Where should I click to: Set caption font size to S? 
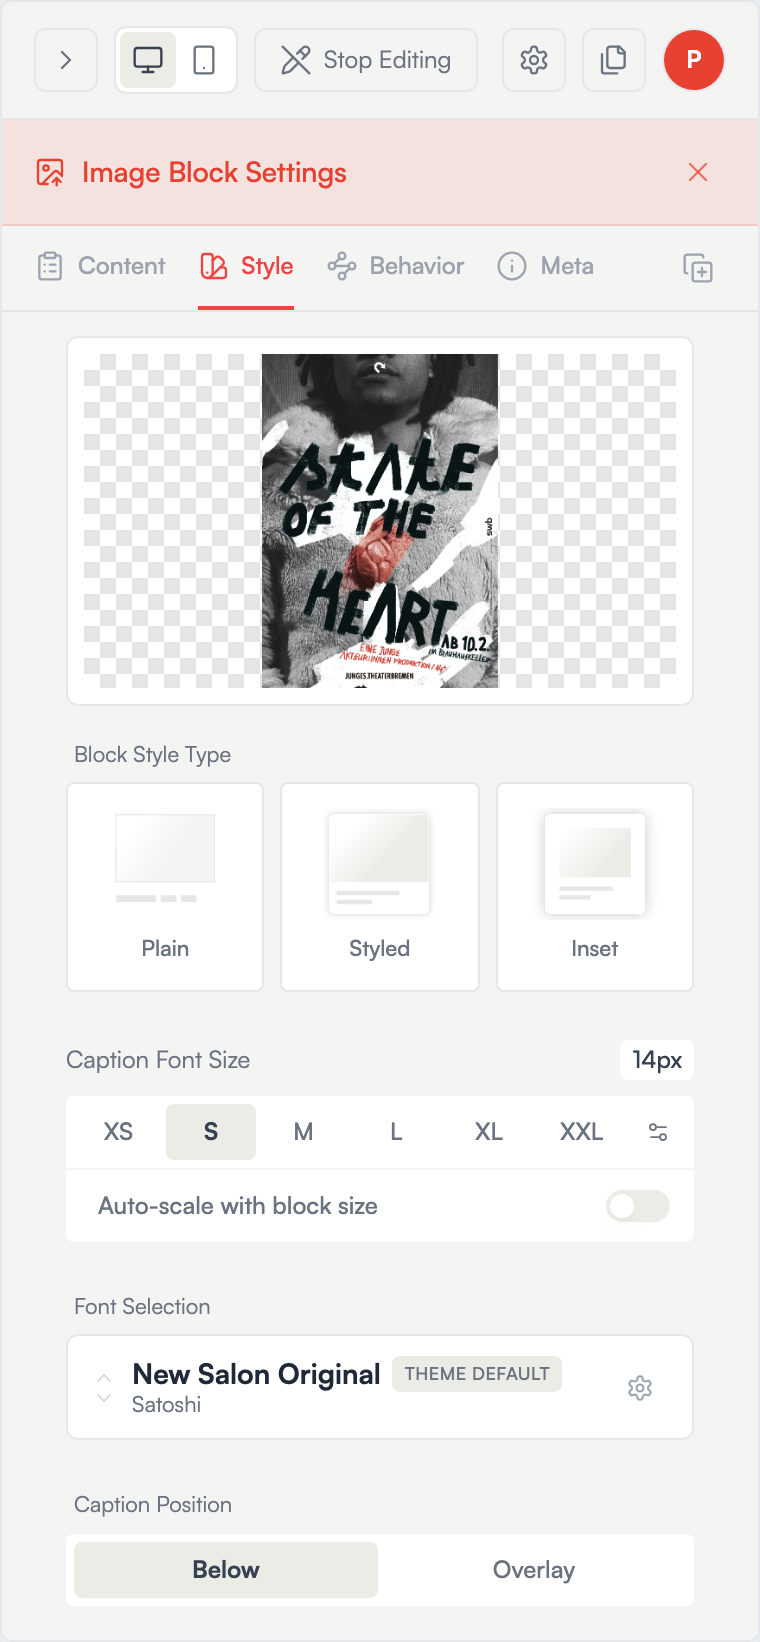211,1132
